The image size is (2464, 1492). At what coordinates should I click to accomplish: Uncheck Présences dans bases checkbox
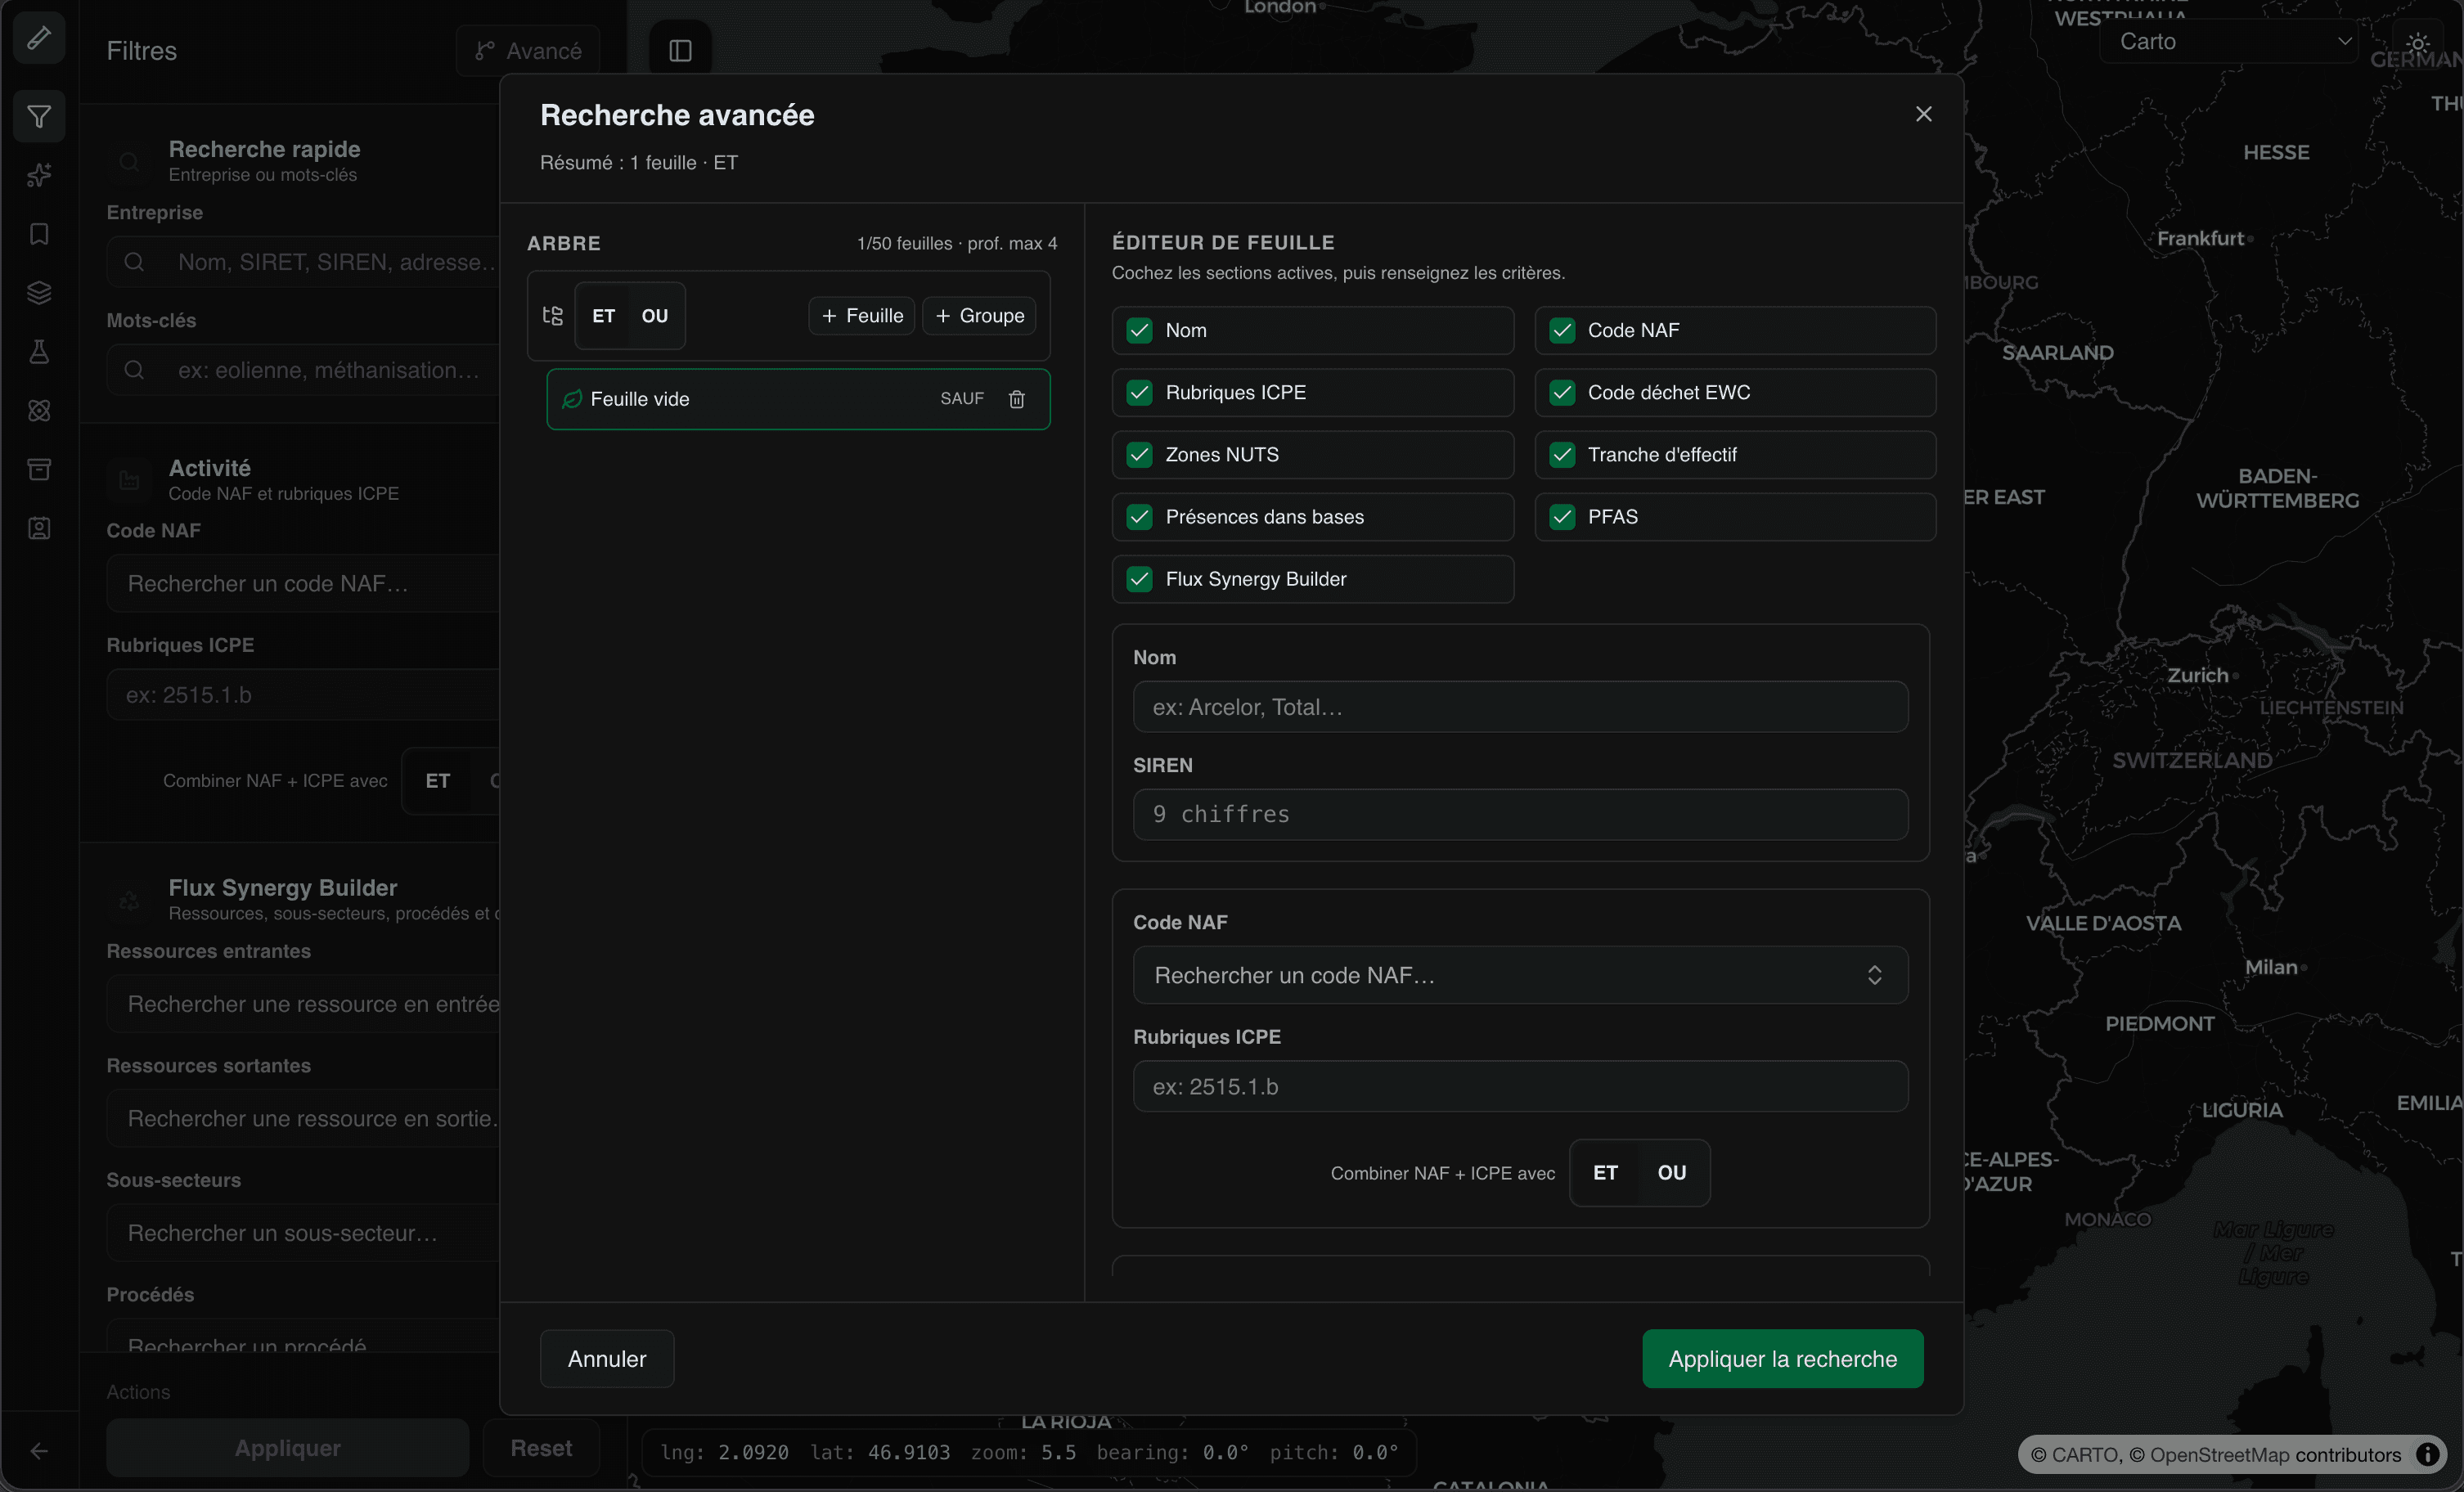point(1139,517)
